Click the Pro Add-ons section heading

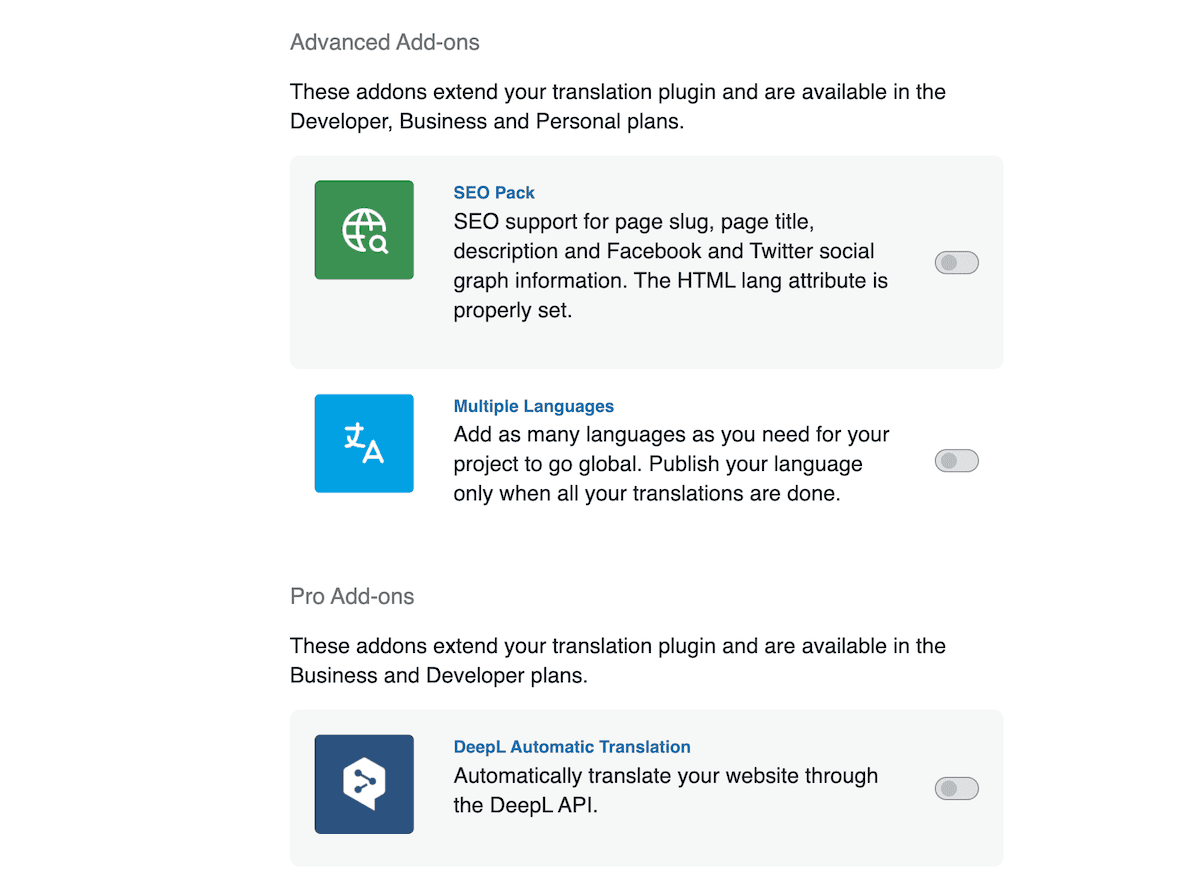coord(351,596)
